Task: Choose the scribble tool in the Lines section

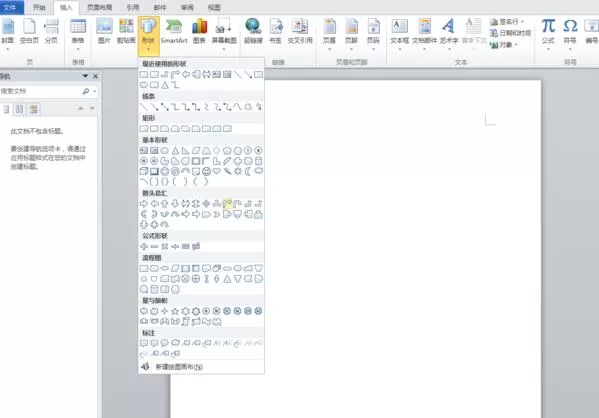Action: (x=259, y=107)
